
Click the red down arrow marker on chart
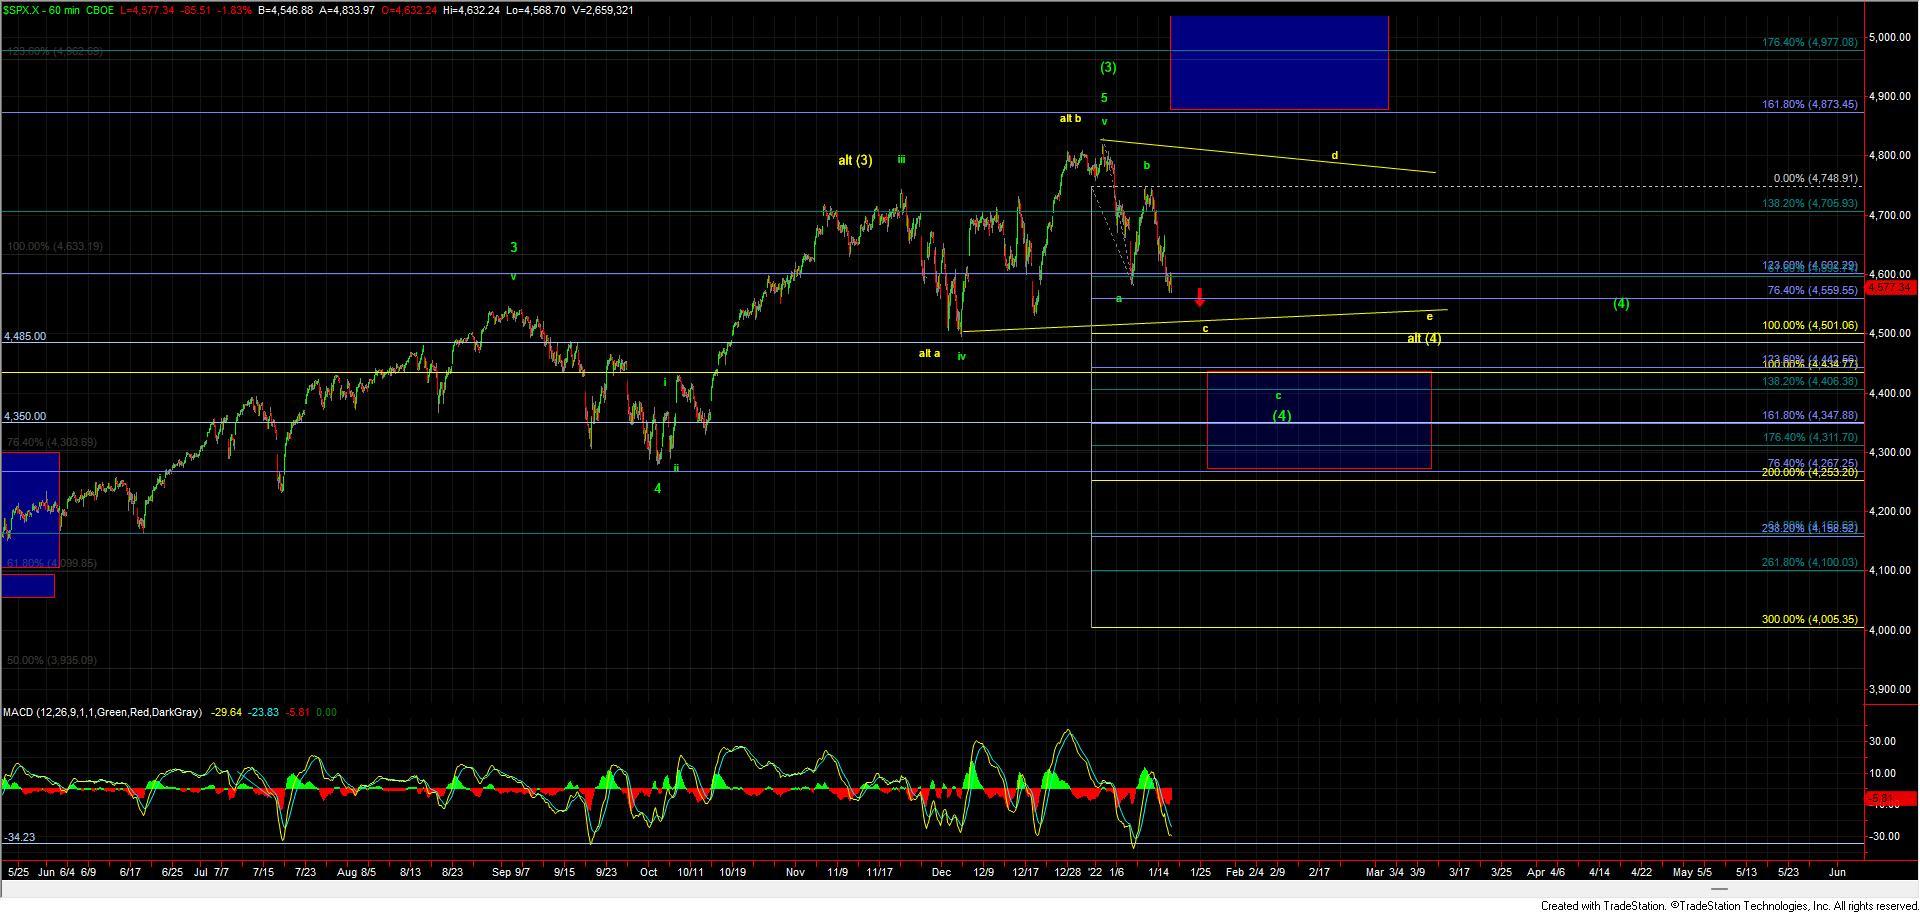tap(1200, 297)
